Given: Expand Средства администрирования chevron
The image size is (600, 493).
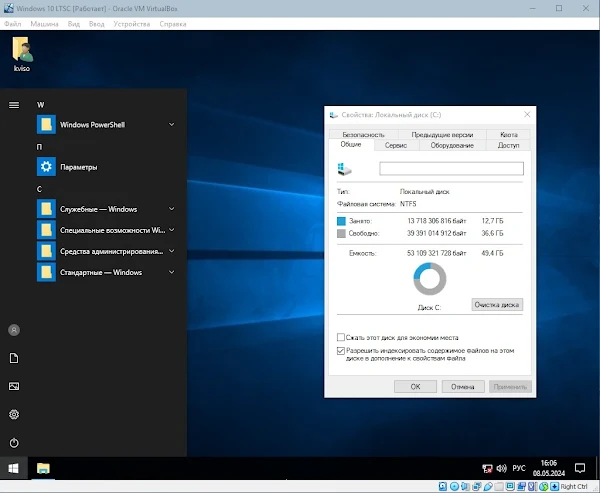Looking at the screenshot, I should (171, 251).
